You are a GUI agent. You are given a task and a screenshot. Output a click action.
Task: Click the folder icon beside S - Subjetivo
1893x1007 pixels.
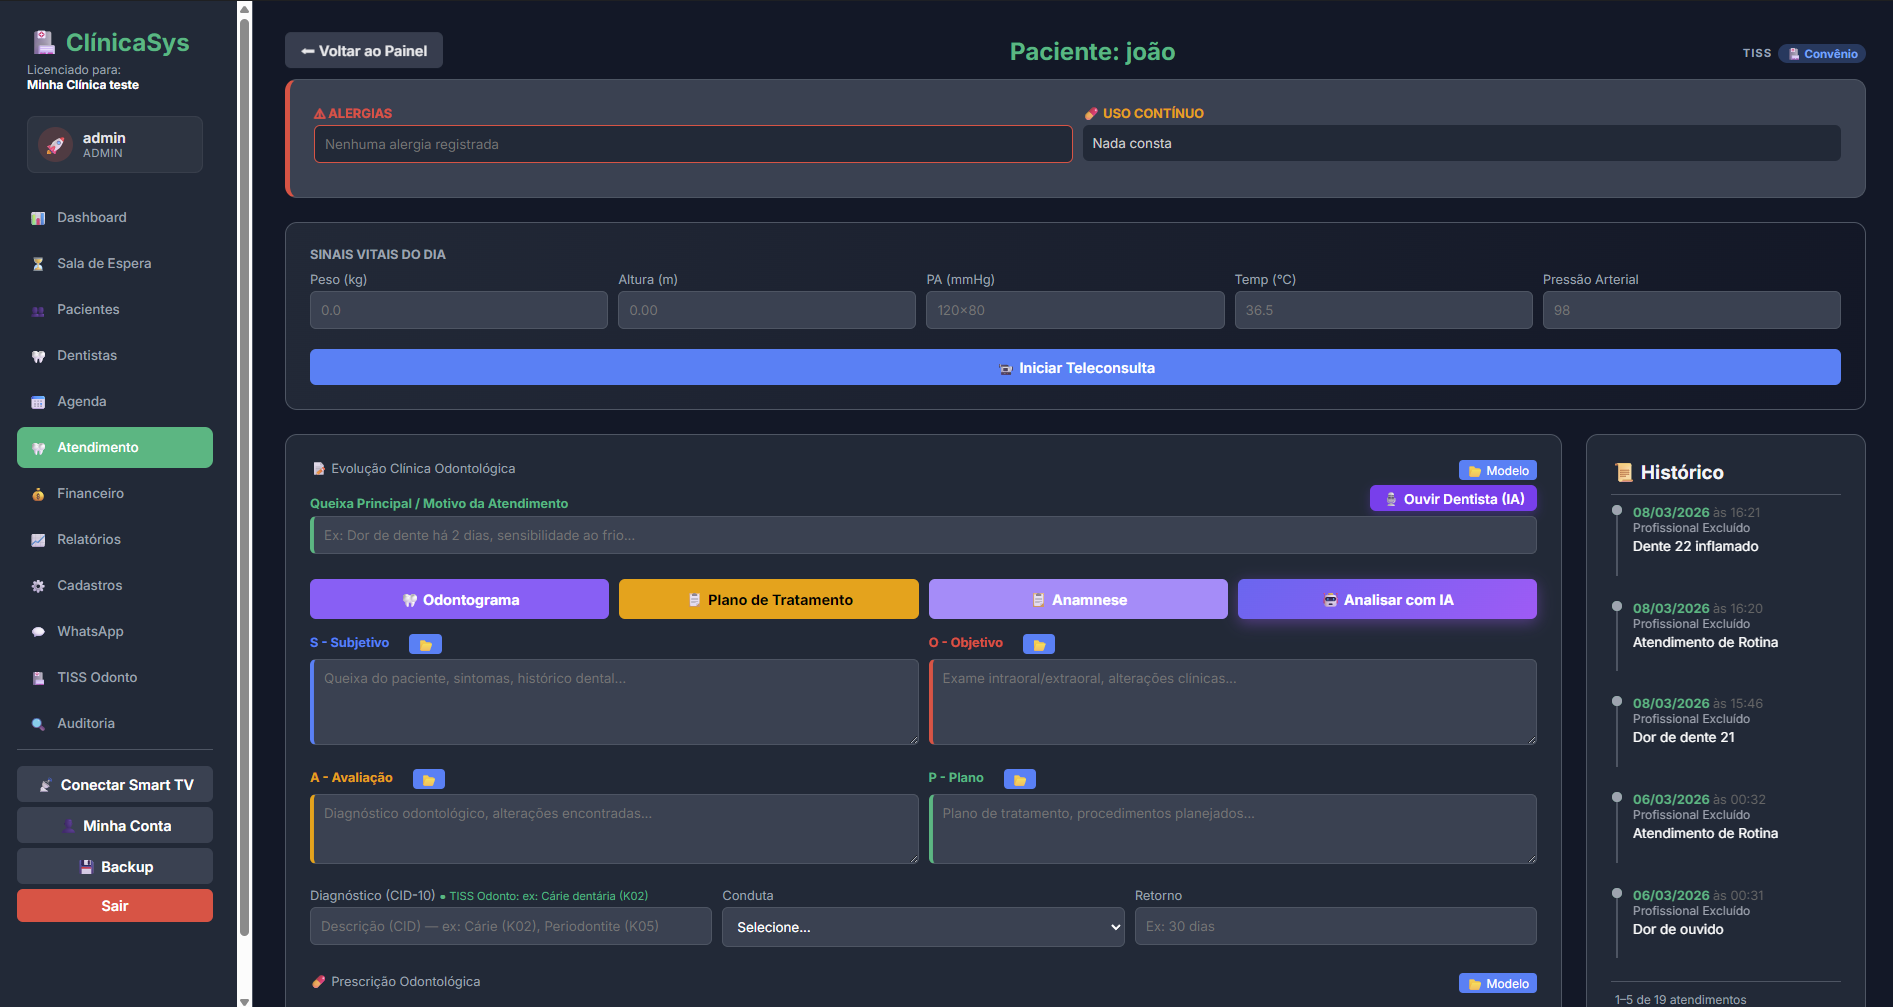point(425,645)
